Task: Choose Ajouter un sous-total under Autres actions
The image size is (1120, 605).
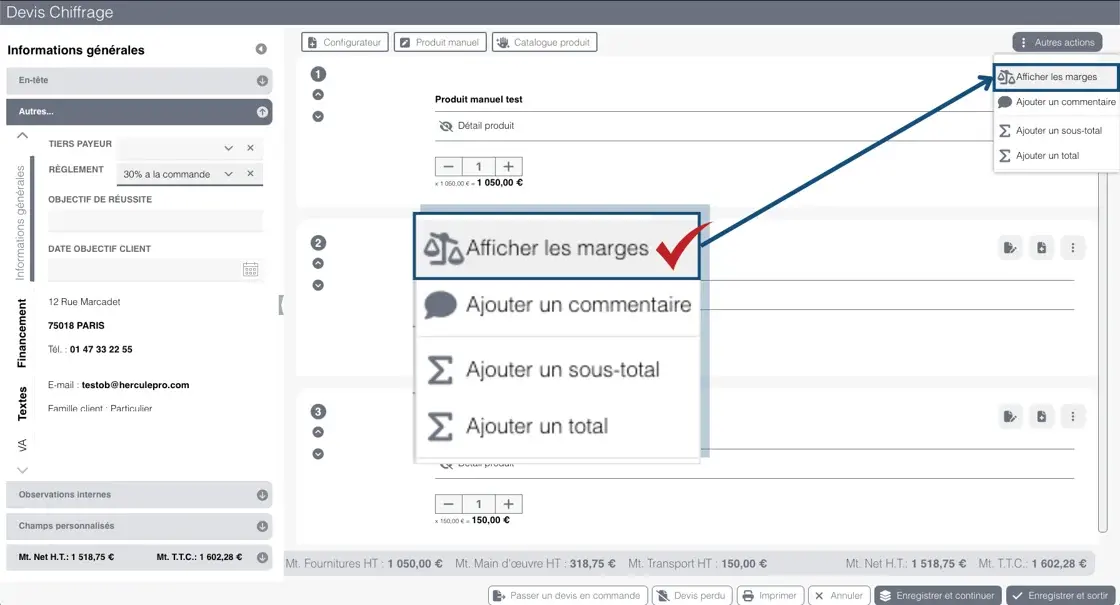Action: click(x=1056, y=131)
